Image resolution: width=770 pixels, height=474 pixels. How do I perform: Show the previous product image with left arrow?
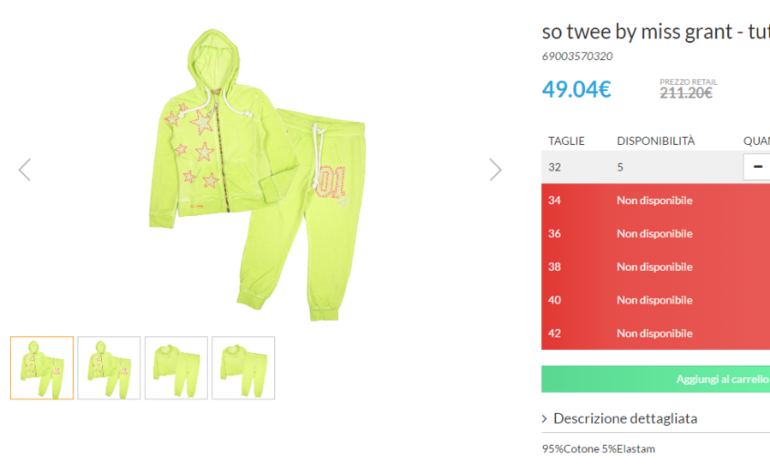click(25, 170)
